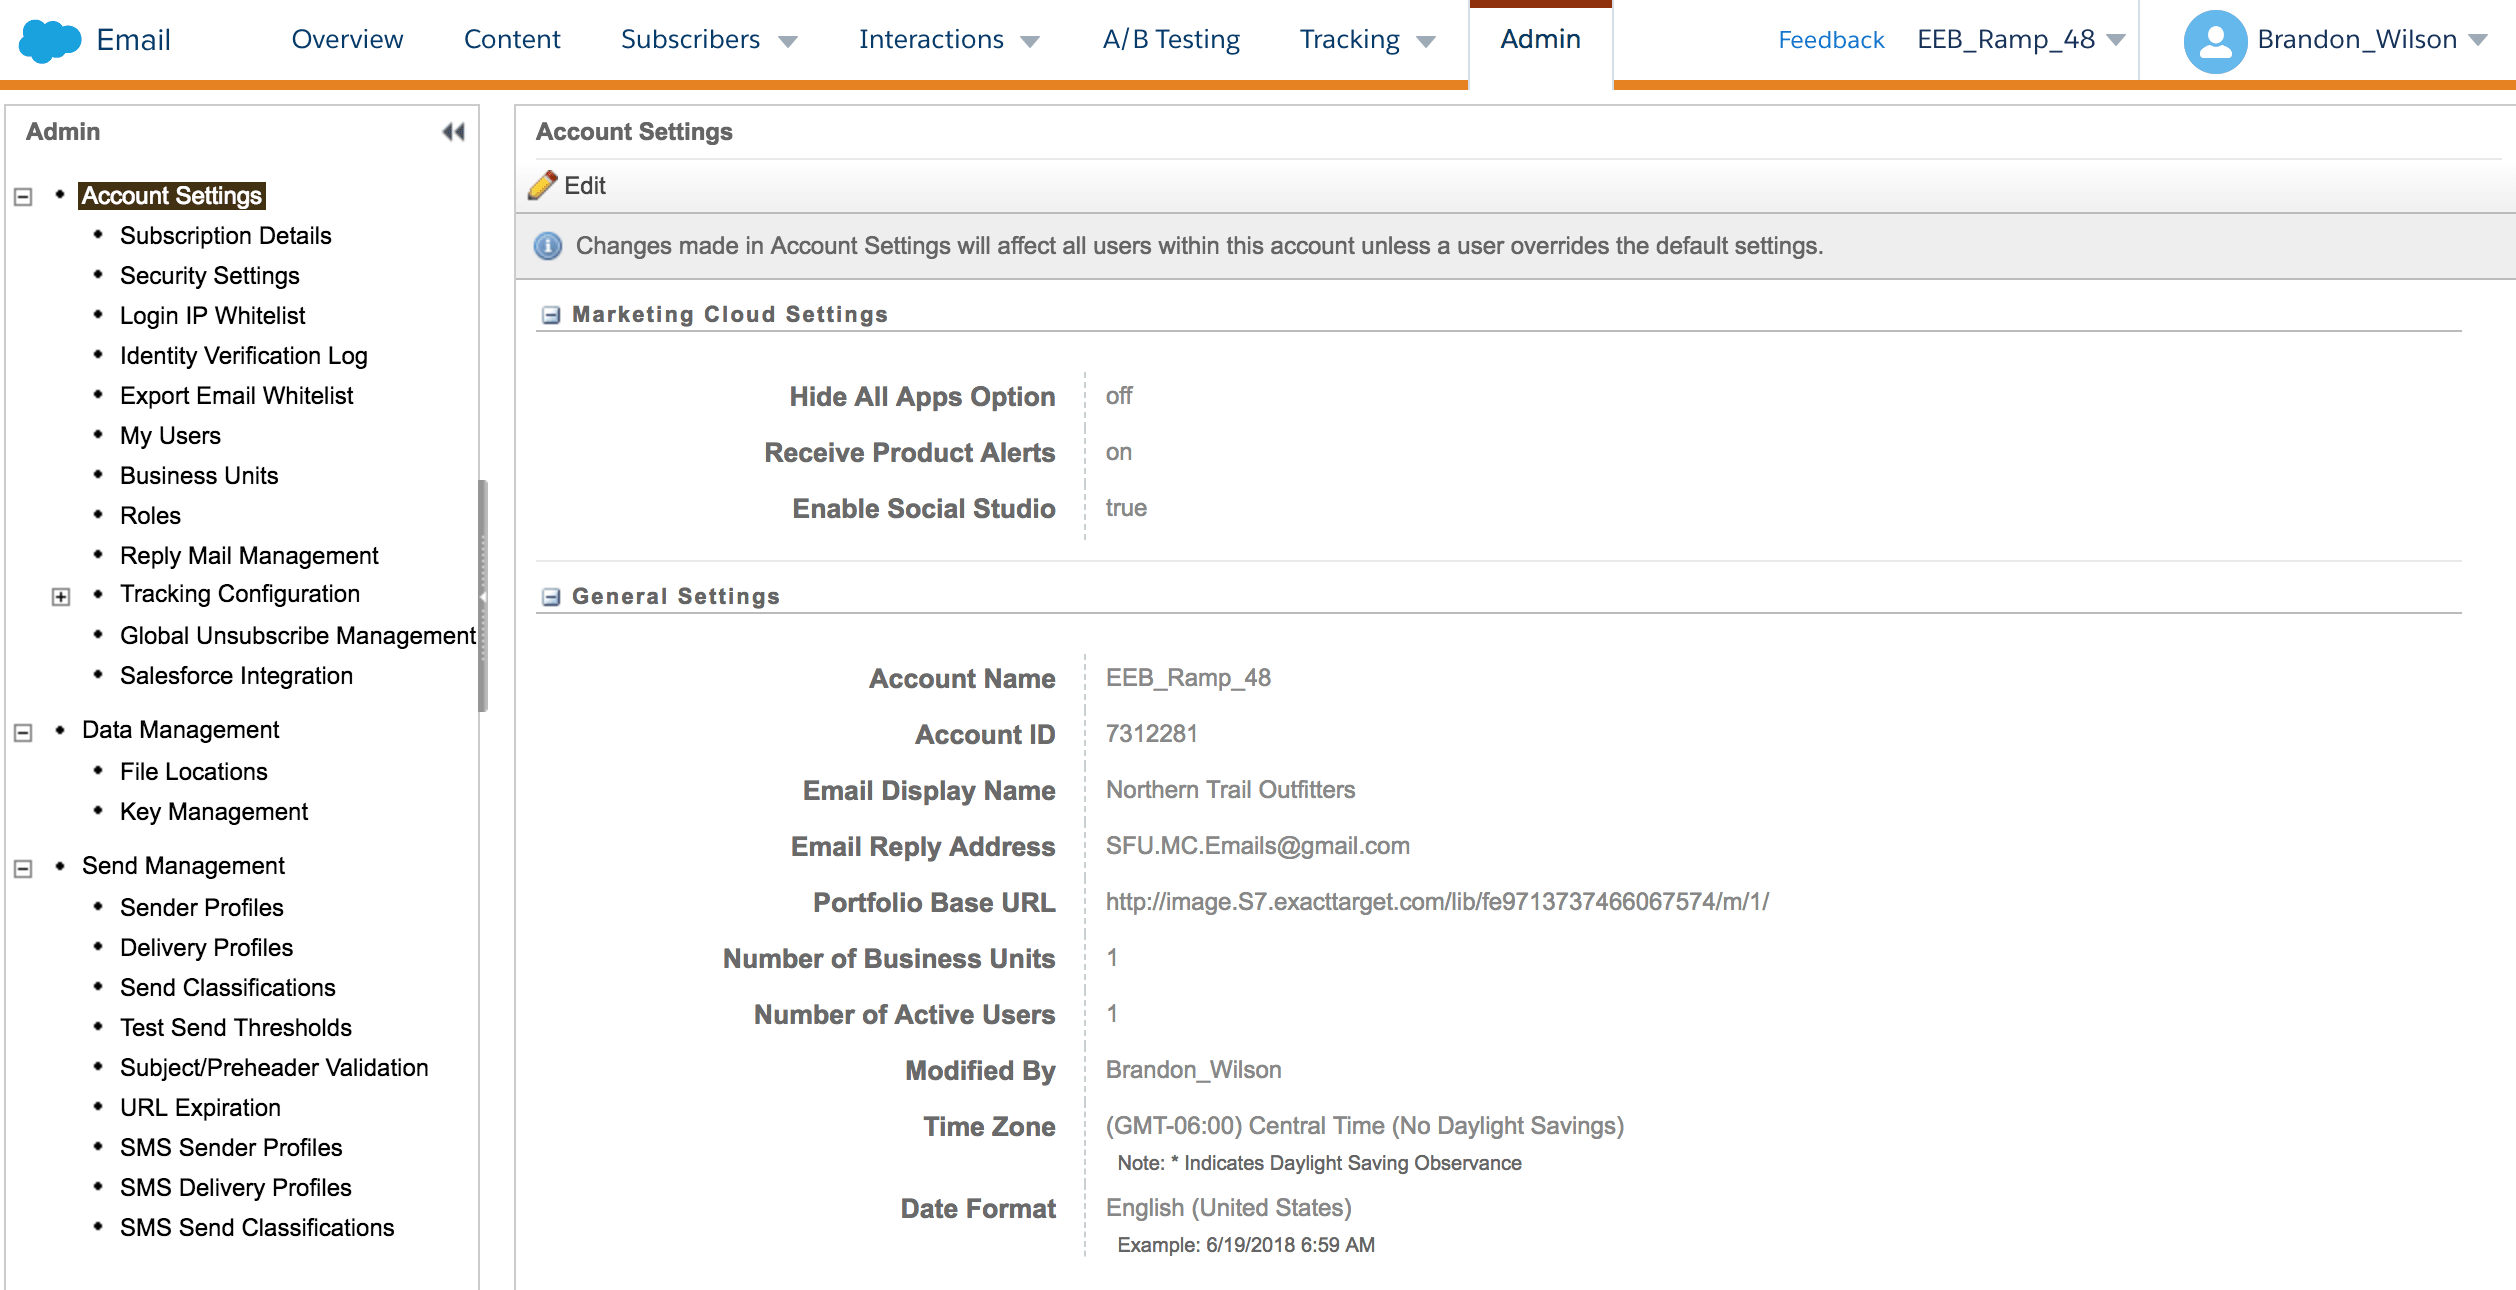This screenshot has width=2516, height=1290.
Task: Open Test Send Thresholds
Action: click(235, 1027)
